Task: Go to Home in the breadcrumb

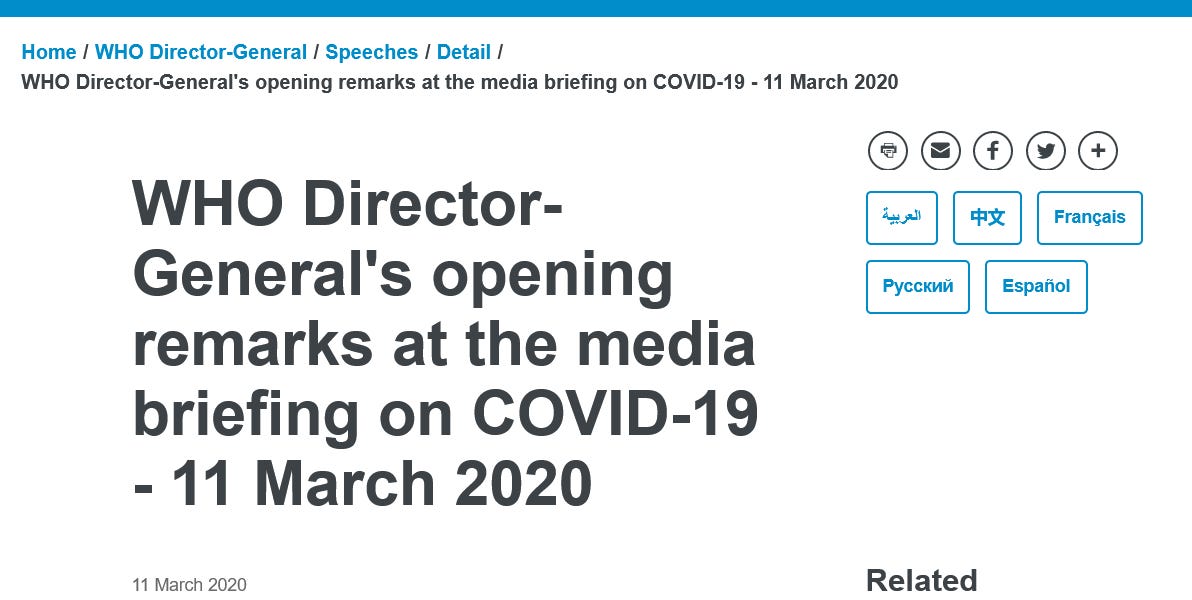Action: coord(48,52)
